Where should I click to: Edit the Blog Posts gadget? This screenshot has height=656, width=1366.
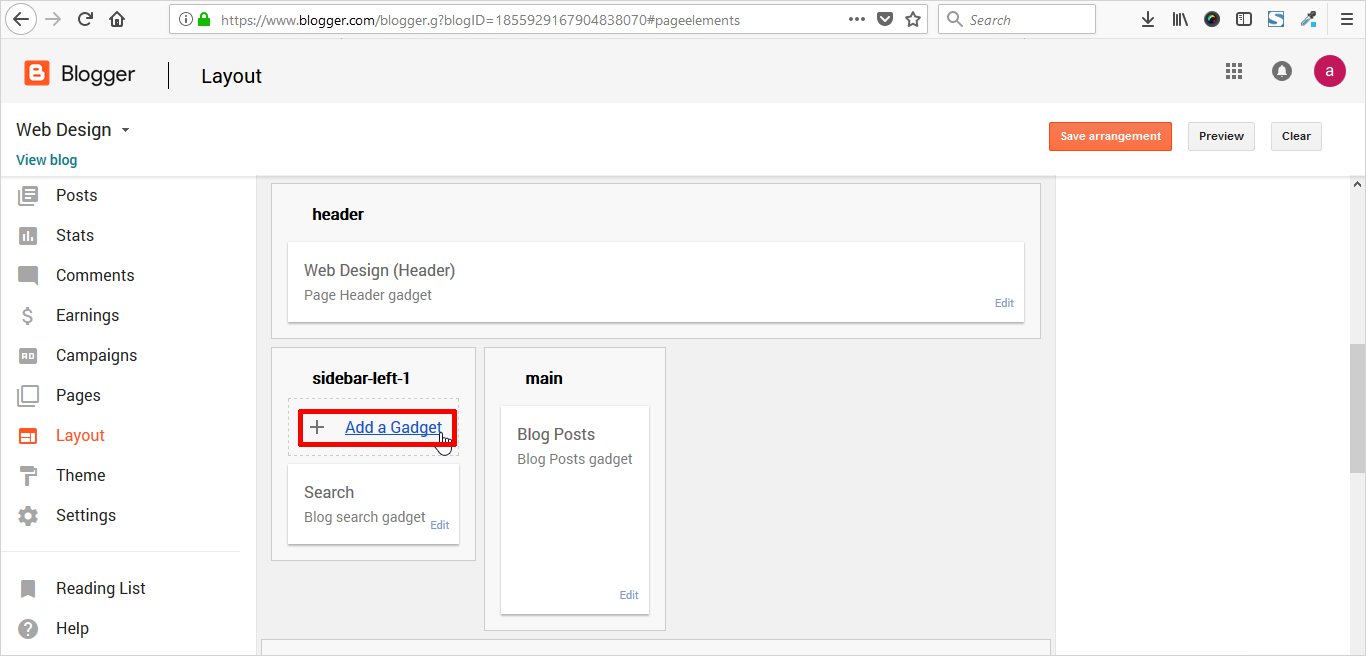coord(628,595)
